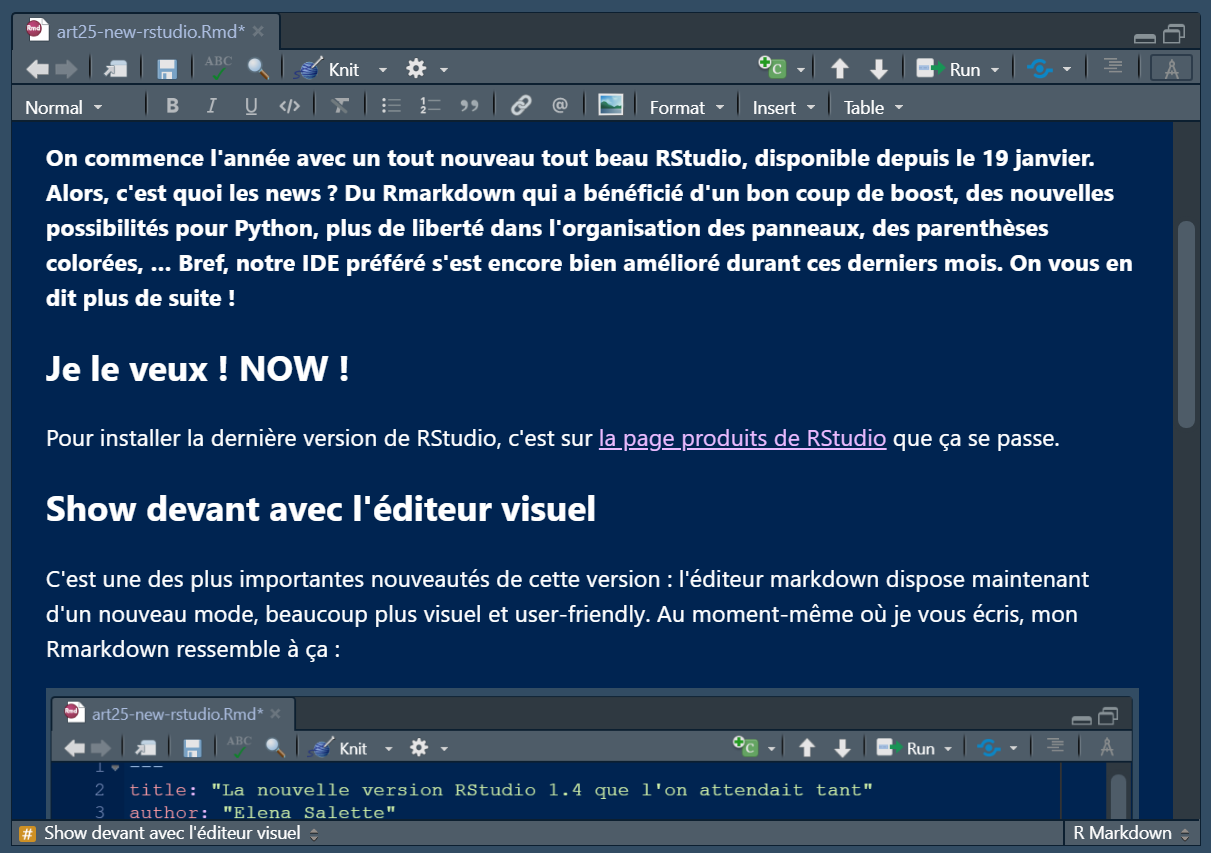Open the Knit options dropdown arrow
The width and height of the screenshot is (1211, 853).
[x=382, y=70]
